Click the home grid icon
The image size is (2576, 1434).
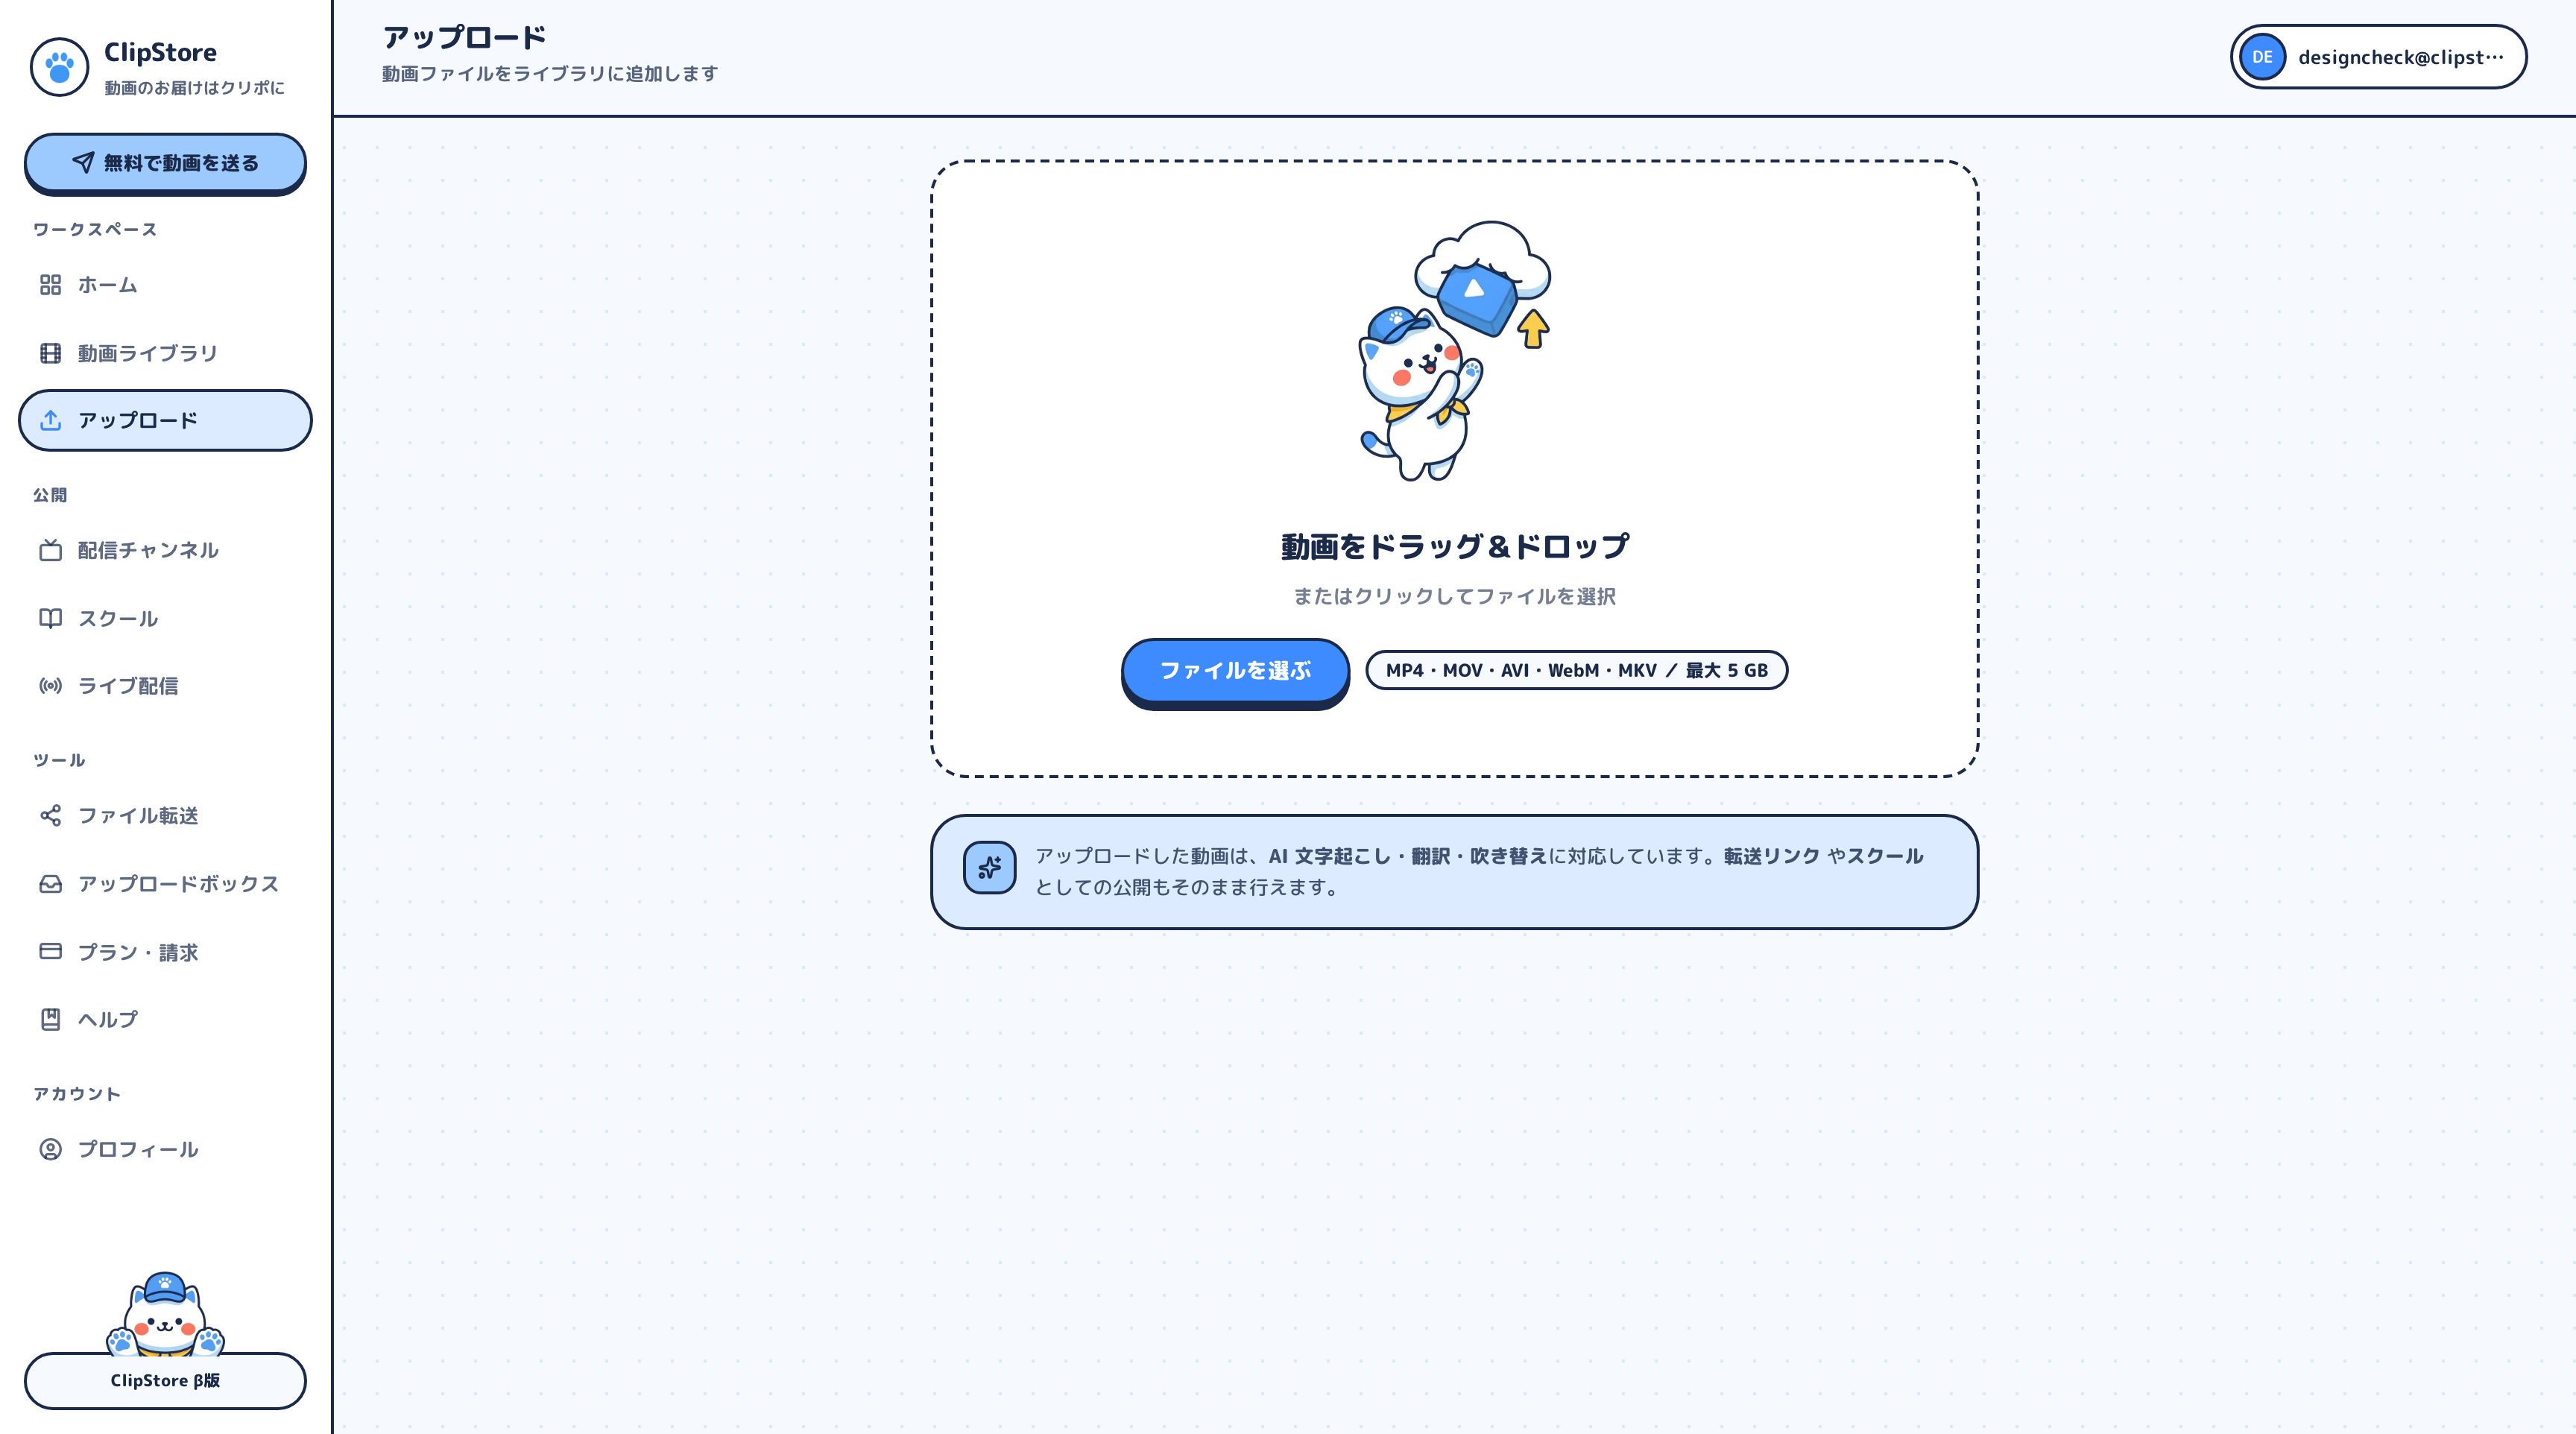[51, 285]
